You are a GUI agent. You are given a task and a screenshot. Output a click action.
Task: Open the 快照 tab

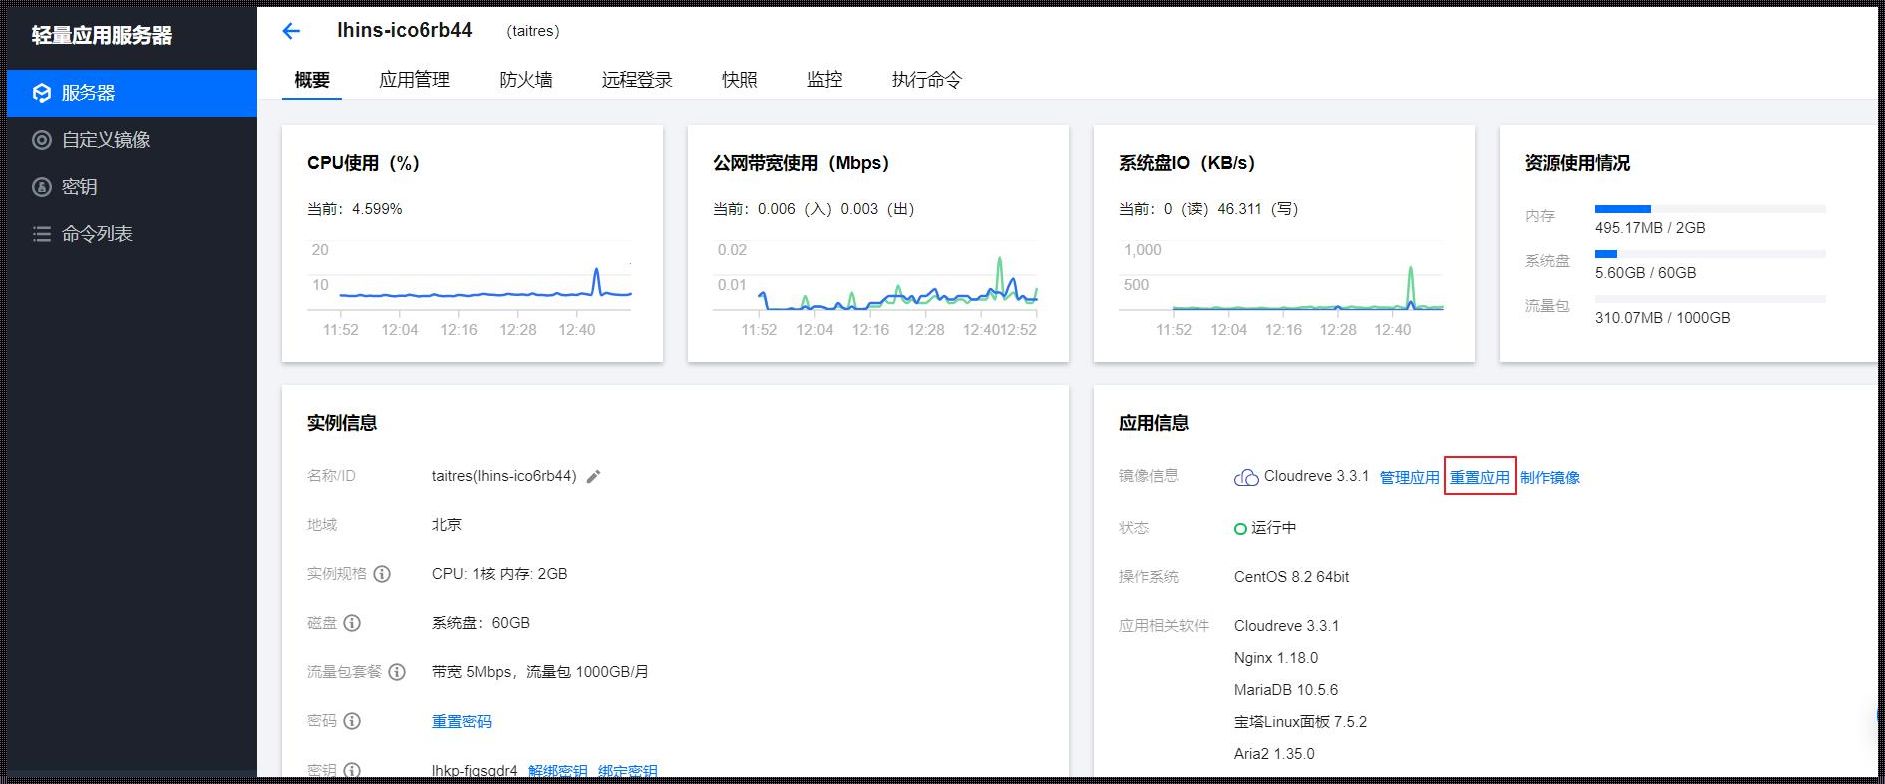(740, 80)
